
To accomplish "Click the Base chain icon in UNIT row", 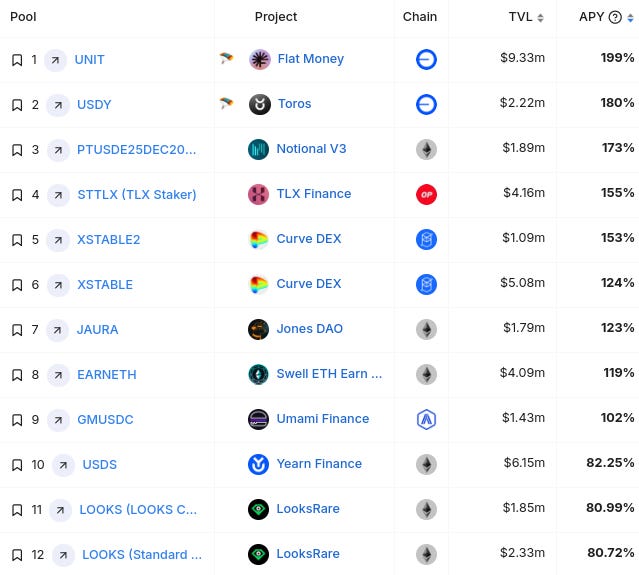I will (x=426, y=59).
